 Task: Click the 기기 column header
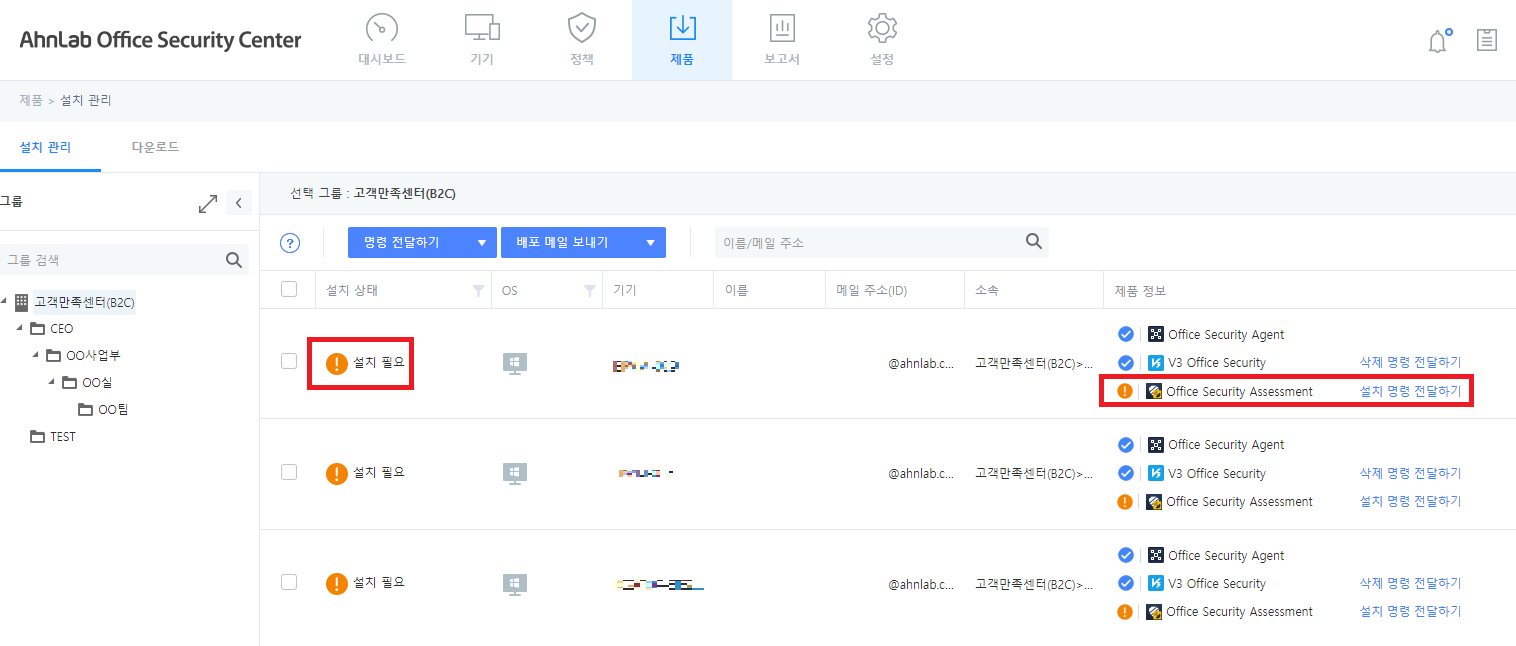point(625,291)
